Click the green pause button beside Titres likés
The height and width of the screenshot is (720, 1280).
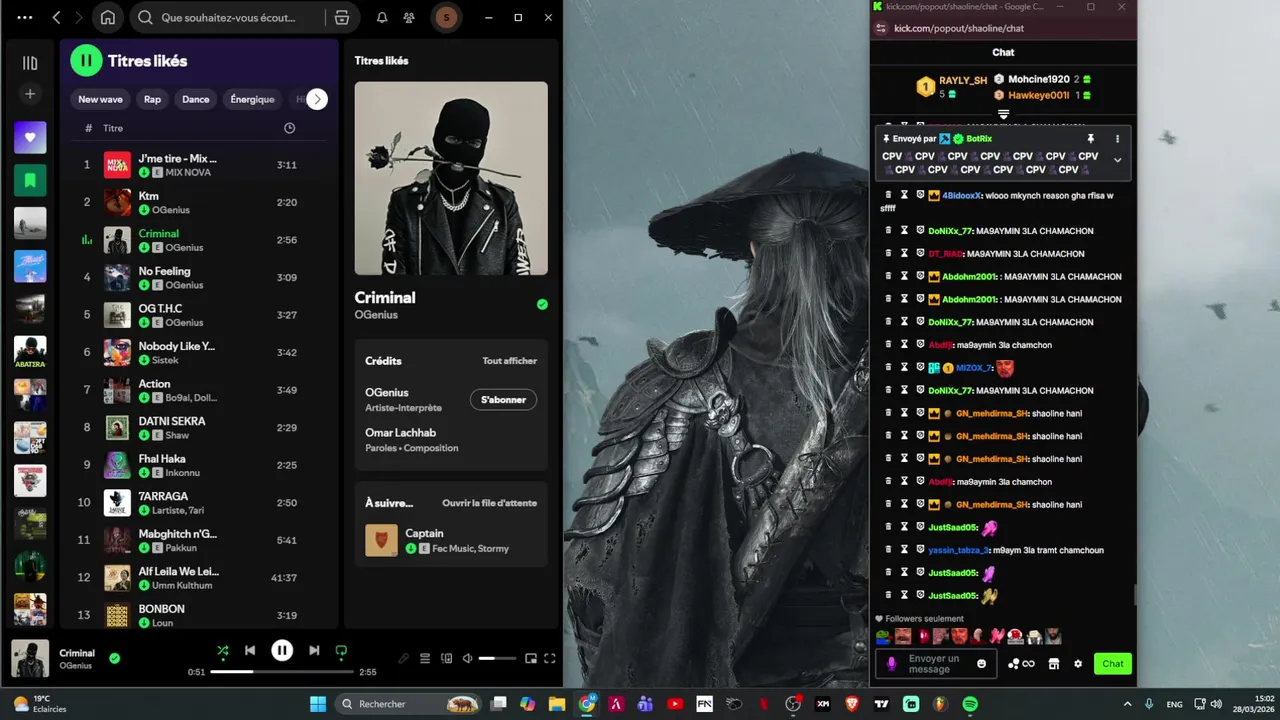pos(86,61)
